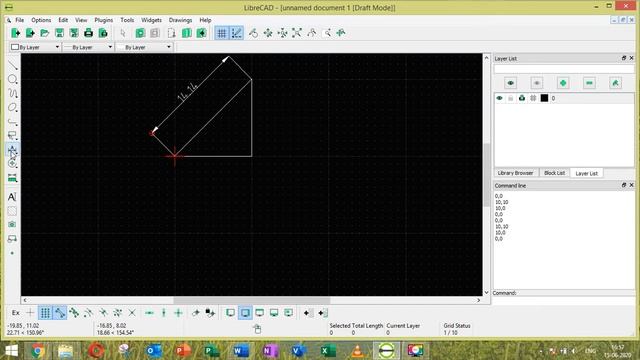Click the Paste icon in the top toolbar
Screen dimensions: 640x360
201,33
